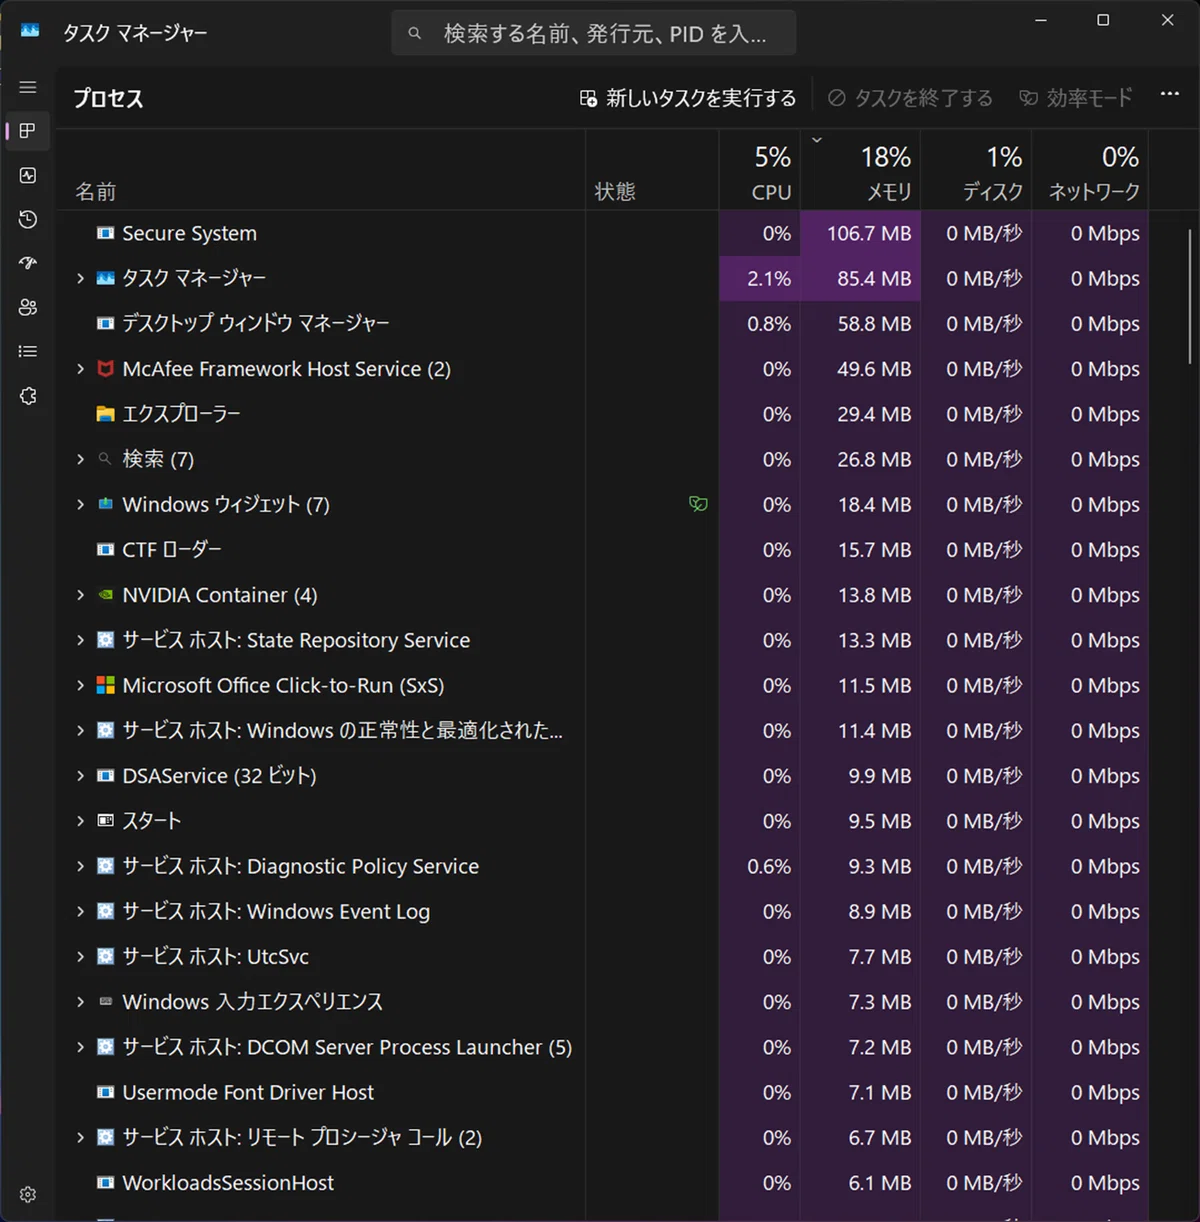Open the hamburger navigation menu
Image resolution: width=1200 pixels, height=1222 pixels.
(x=28, y=87)
